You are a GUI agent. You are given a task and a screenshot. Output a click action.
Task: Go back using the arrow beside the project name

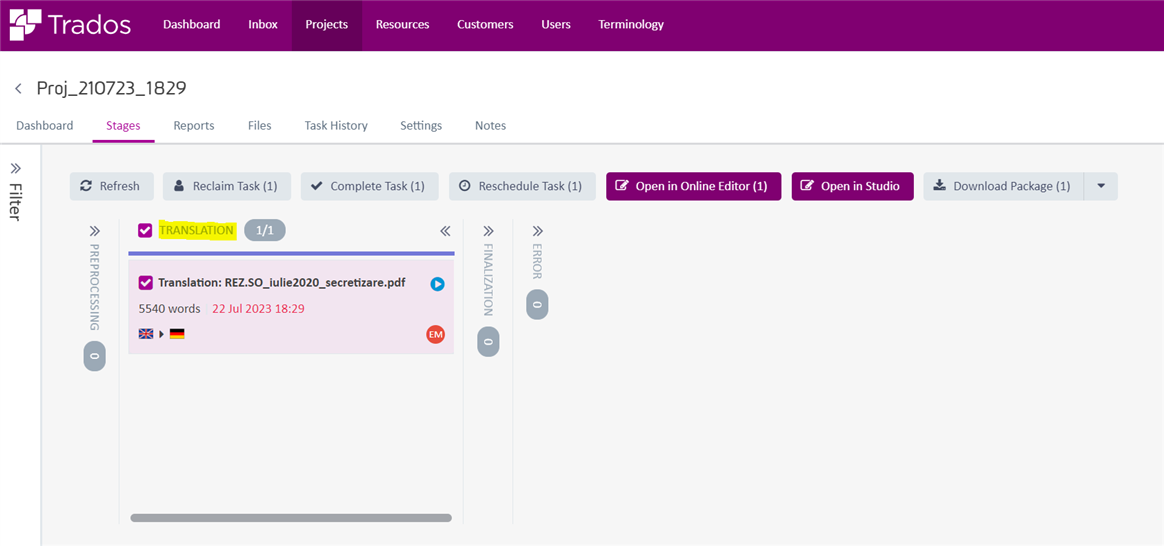(18, 89)
